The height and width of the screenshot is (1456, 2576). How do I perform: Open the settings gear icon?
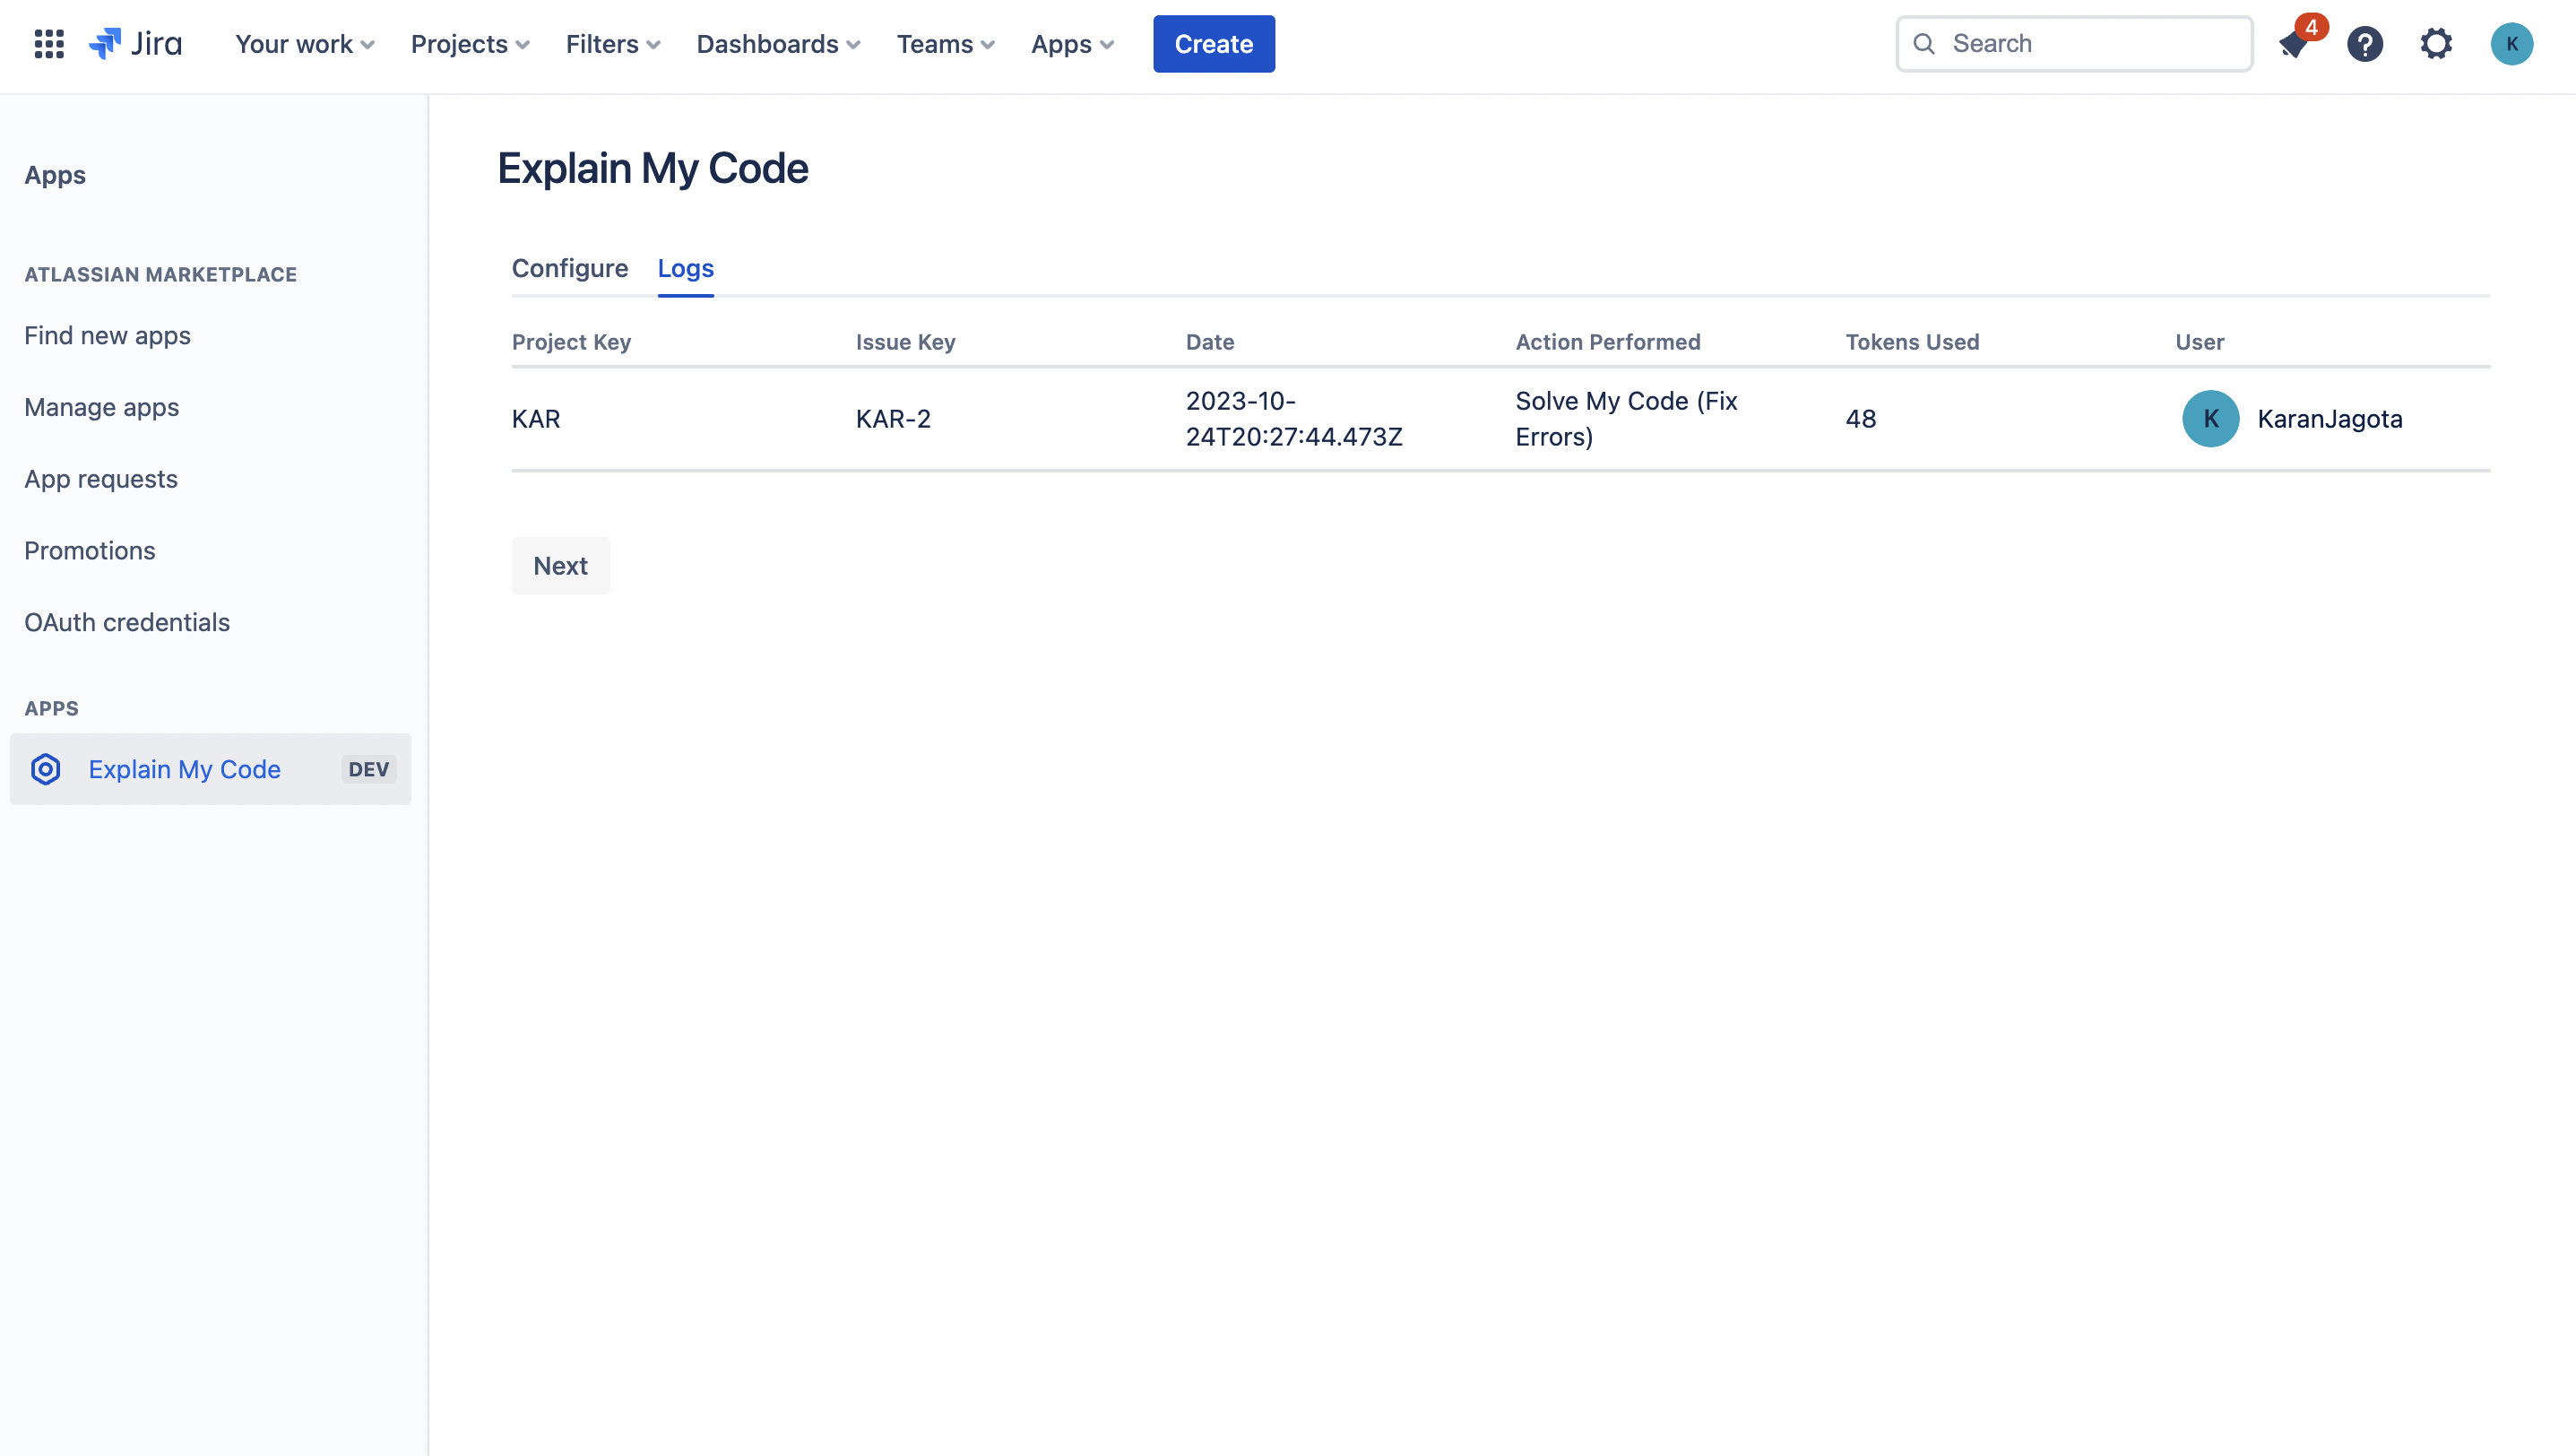[x=2436, y=44]
